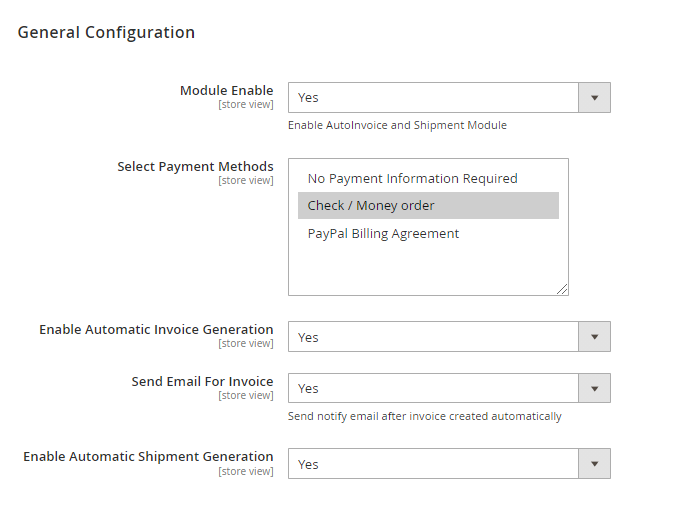Click the Yes value for Automatic Shipment Generation
Viewport: 685px width, 505px height.
coord(309,465)
